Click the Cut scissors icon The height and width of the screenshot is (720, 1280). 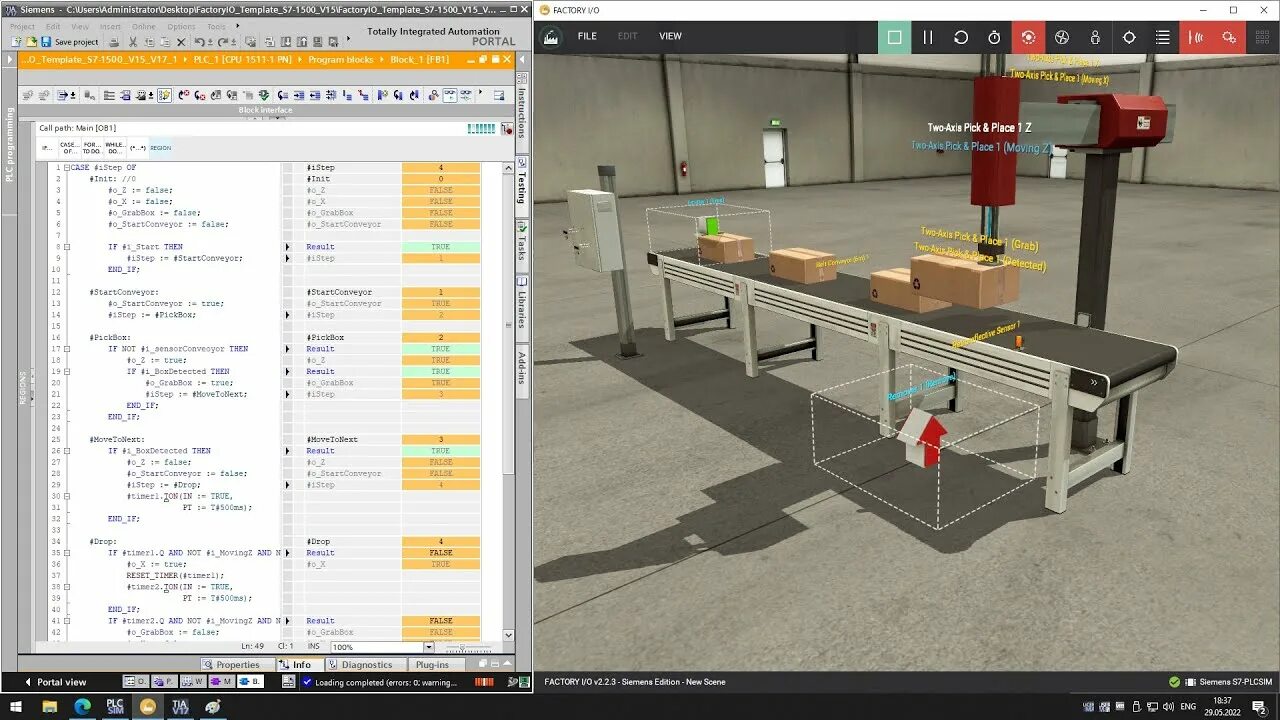click(x=131, y=42)
